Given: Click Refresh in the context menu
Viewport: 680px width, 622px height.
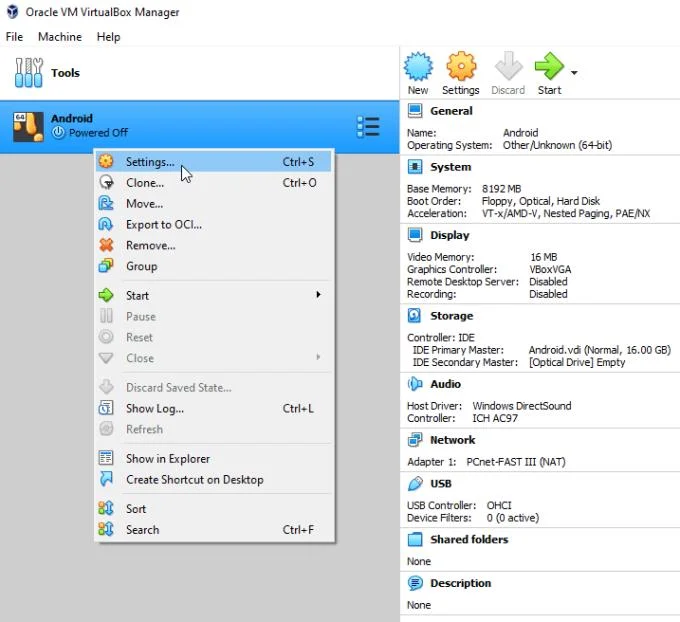Looking at the screenshot, I should point(214,429).
